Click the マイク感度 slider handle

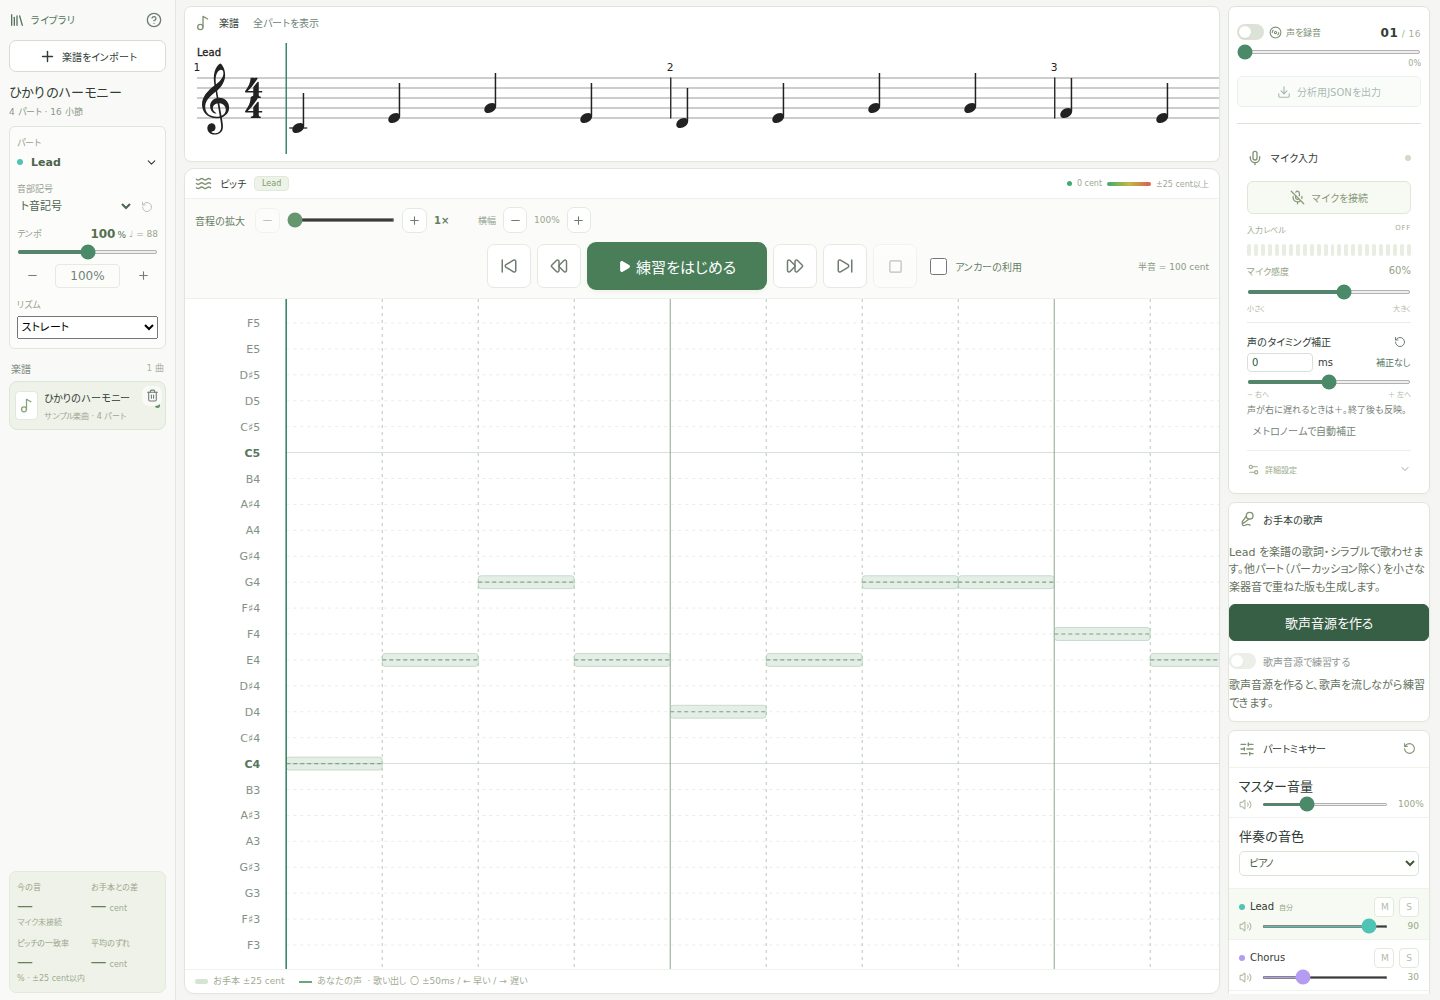click(x=1344, y=292)
